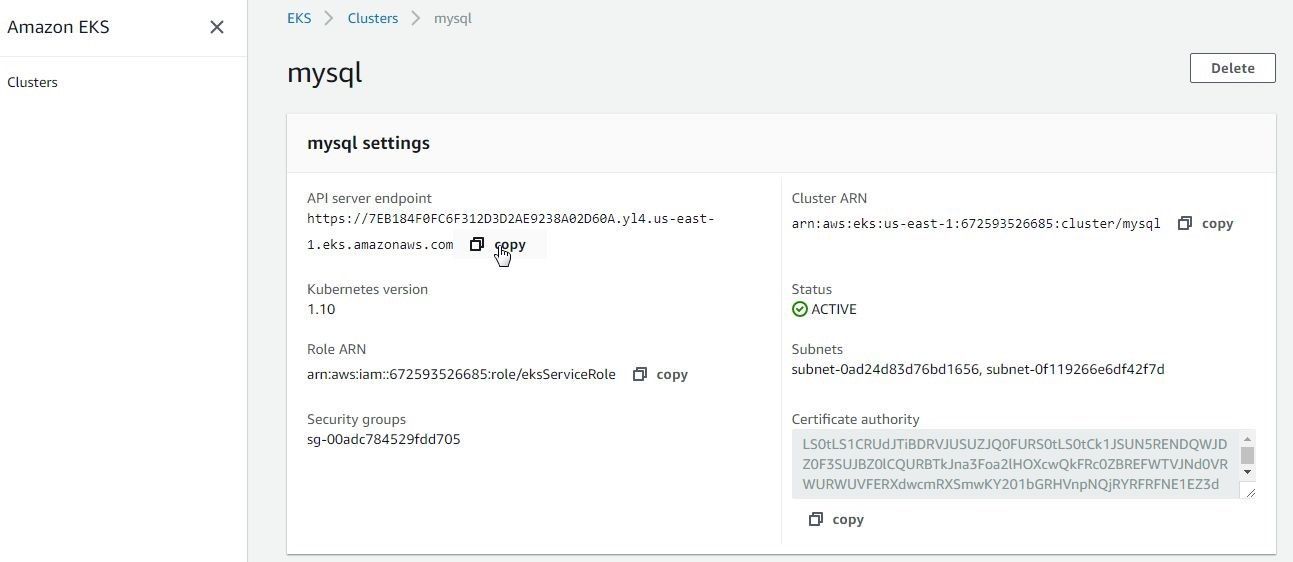Click the Kubernetes version value 1.10
This screenshot has width=1293, height=562.
tap(321, 309)
